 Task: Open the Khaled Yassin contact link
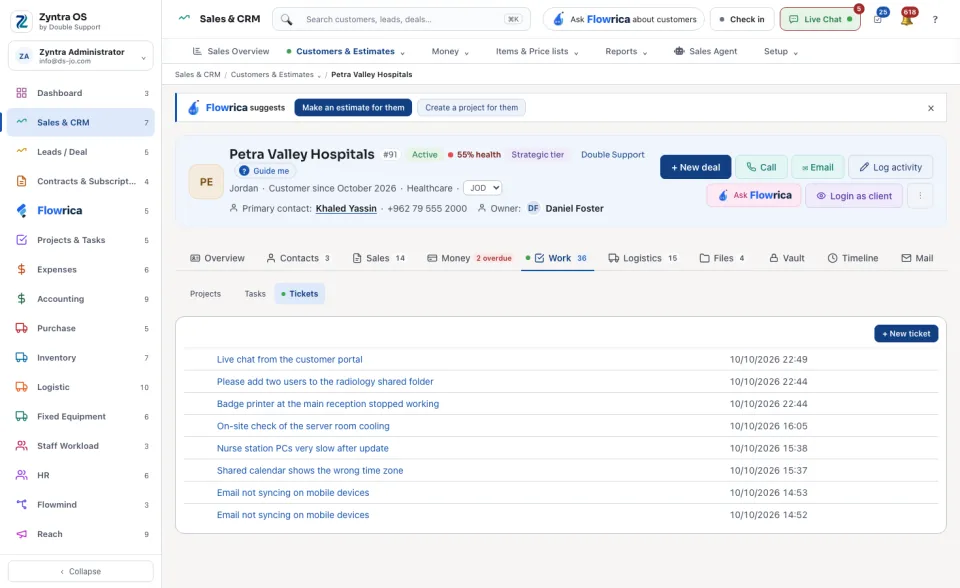coord(346,209)
